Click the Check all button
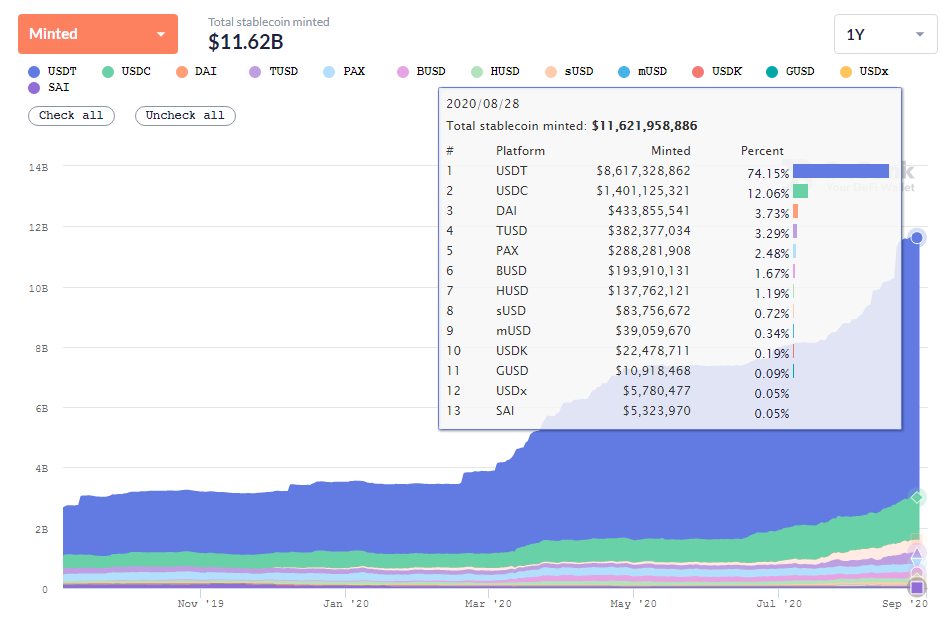The image size is (949, 629). point(71,116)
